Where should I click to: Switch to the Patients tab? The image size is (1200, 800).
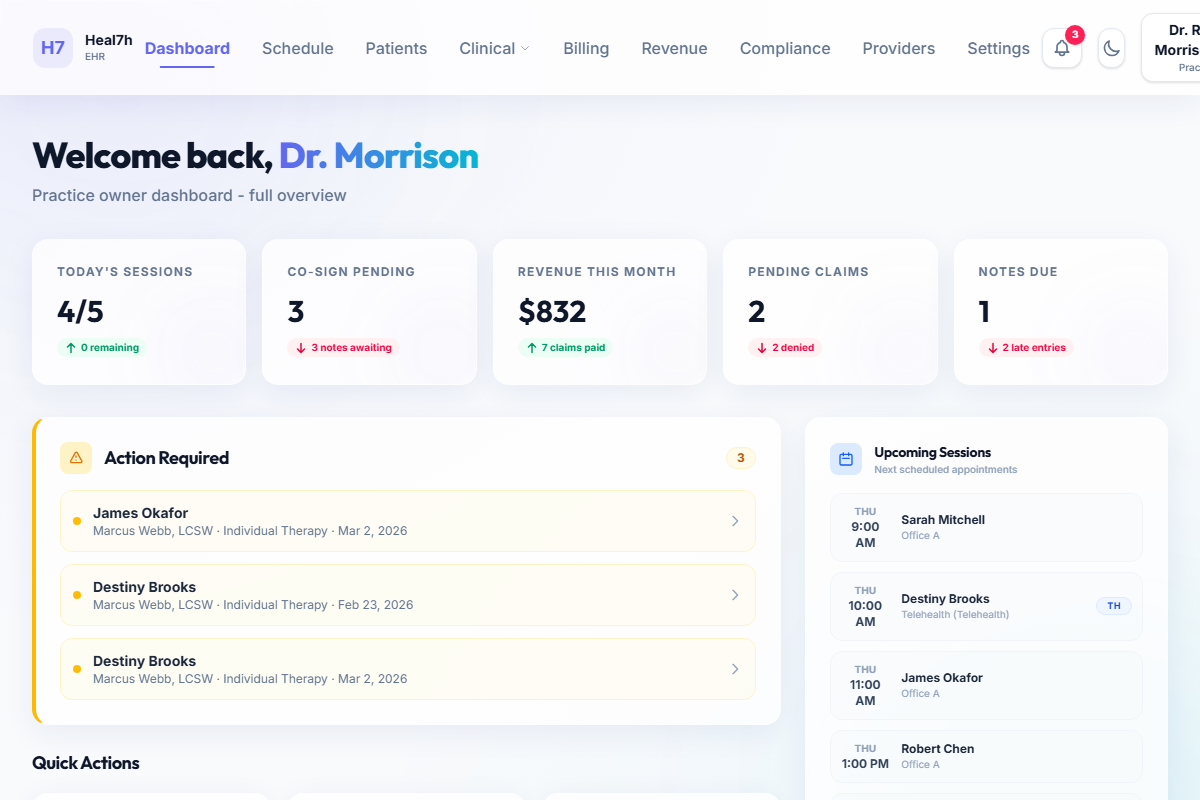click(x=396, y=48)
